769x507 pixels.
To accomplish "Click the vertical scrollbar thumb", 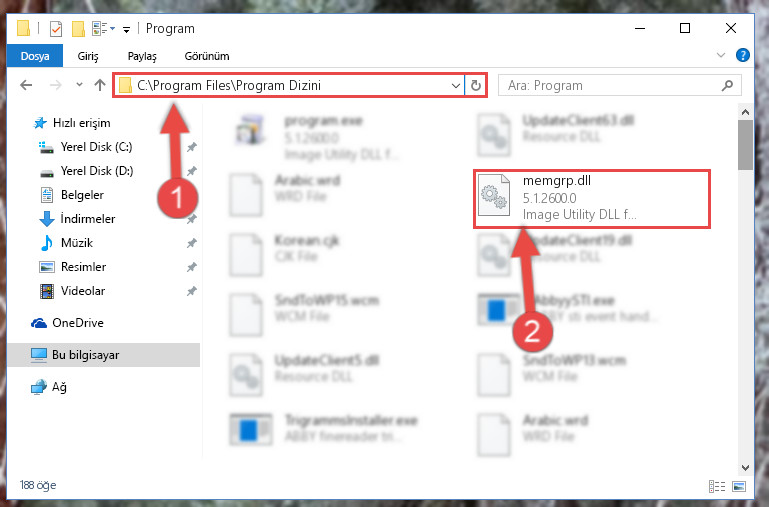I will (745, 145).
